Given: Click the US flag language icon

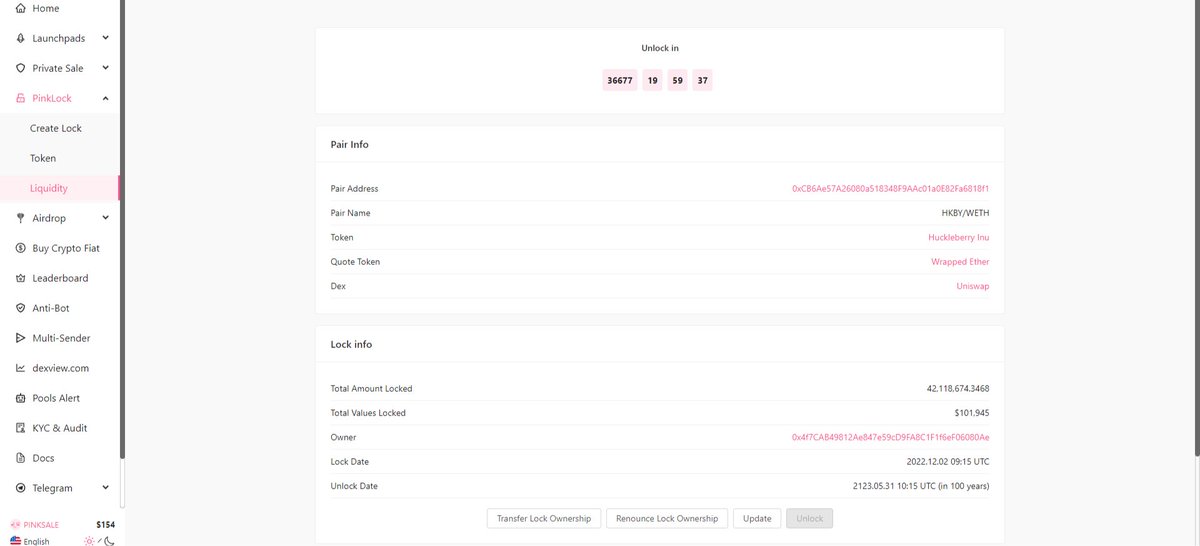Looking at the screenshot, I should [x=15, y=541].
